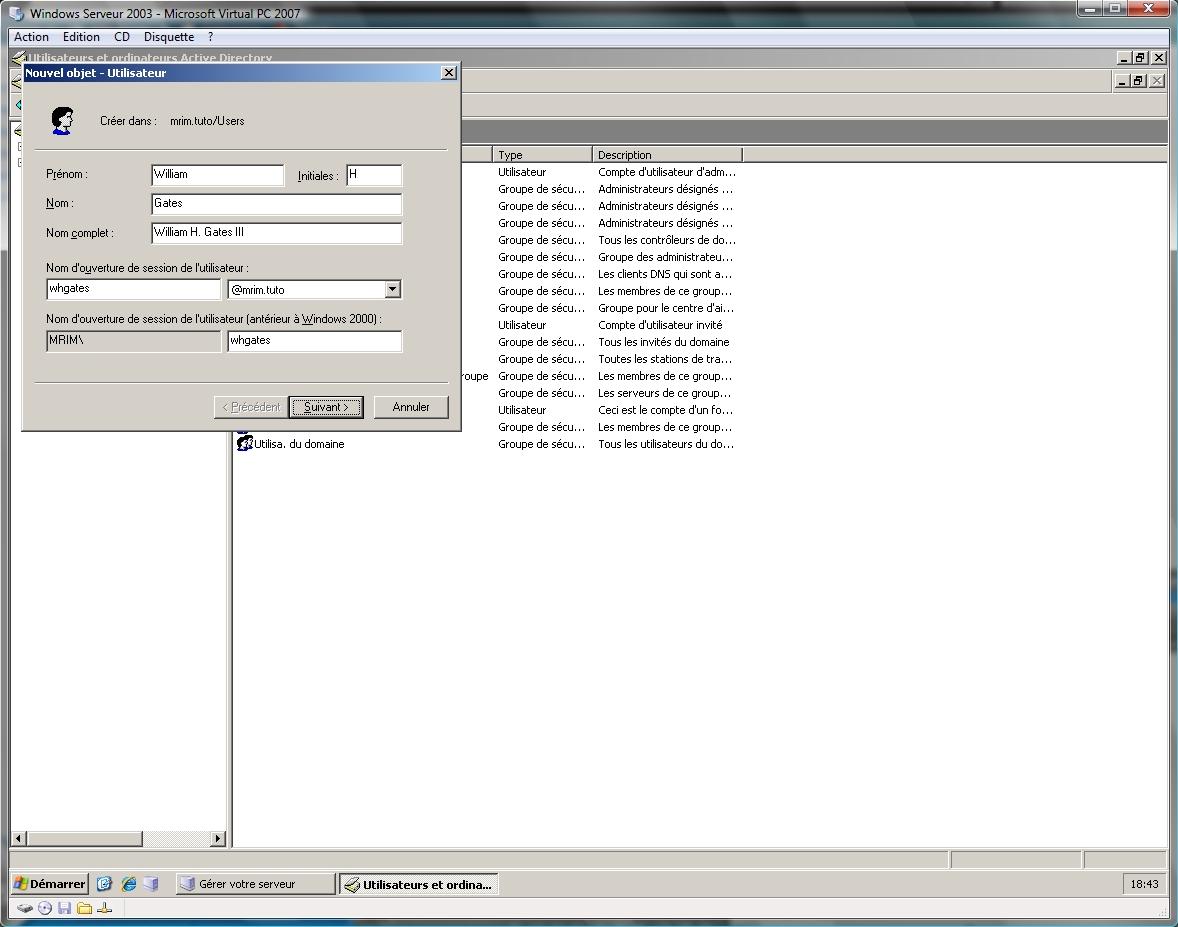
Task: Click into the Prénom field
Action: (218, 175)
